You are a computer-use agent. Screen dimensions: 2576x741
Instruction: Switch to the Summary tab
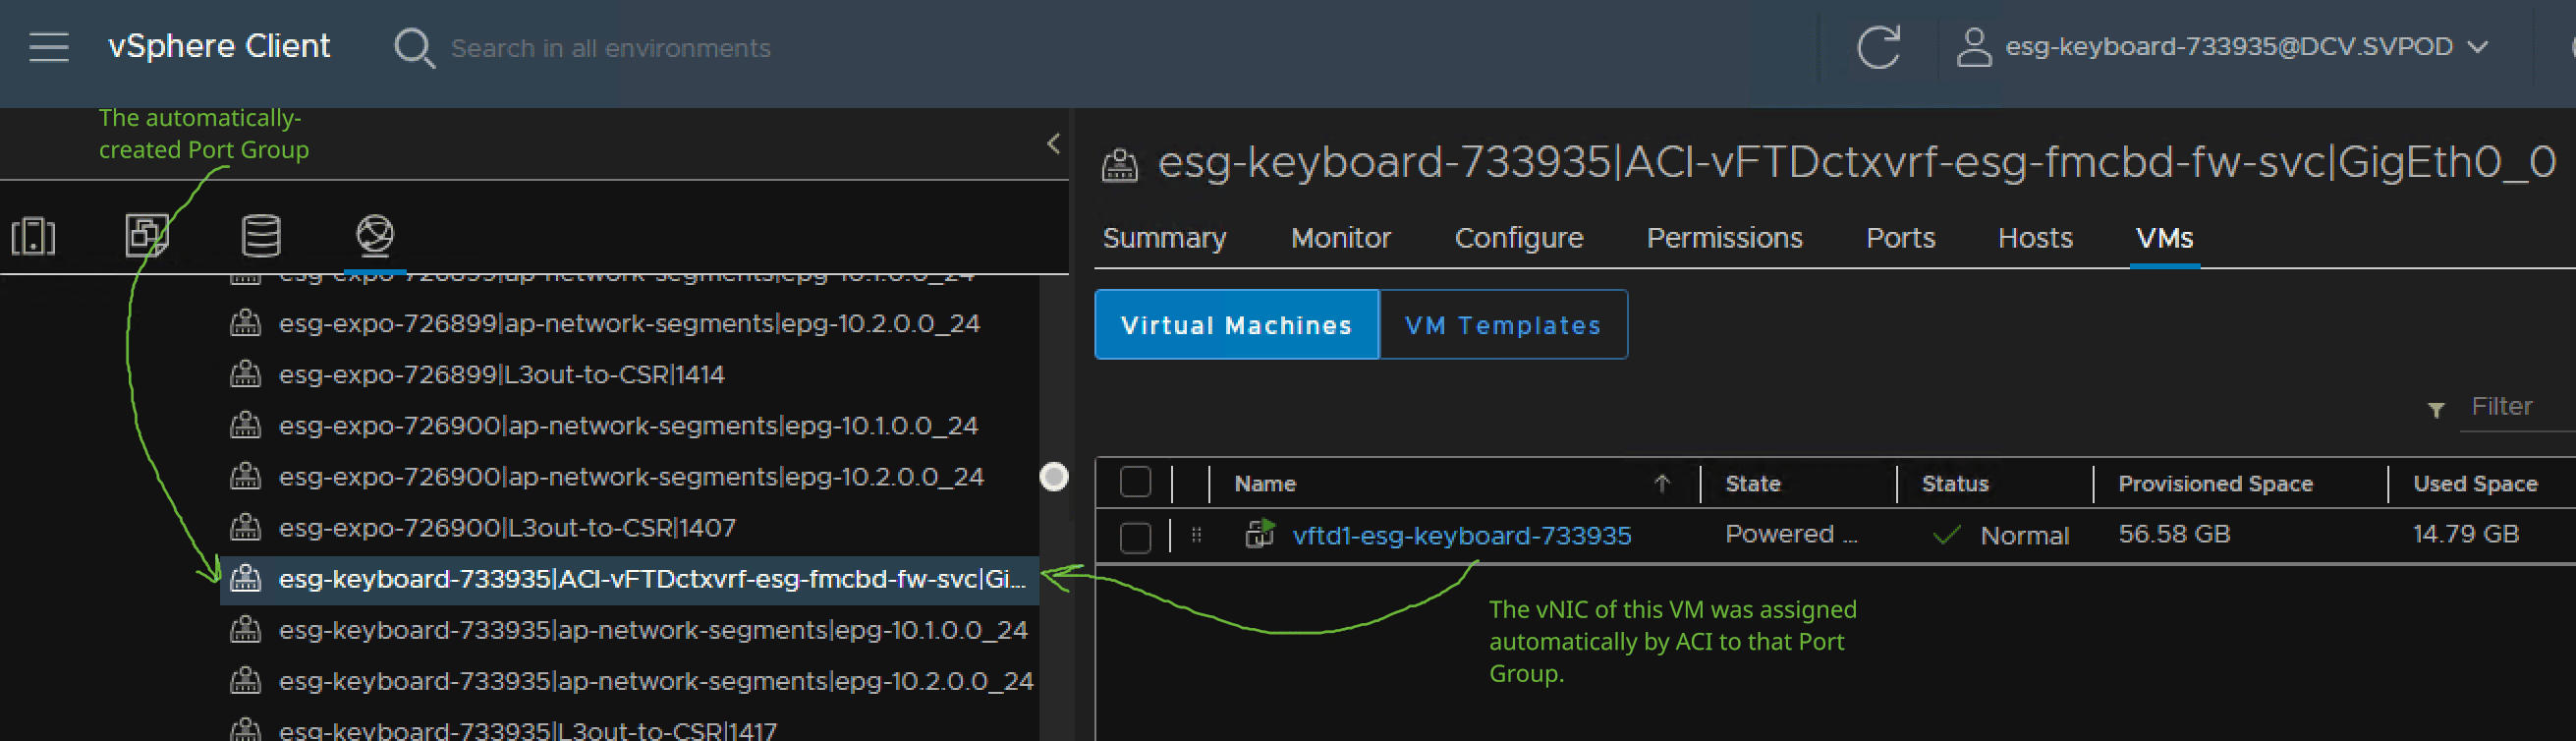pyautogui.click(x=1164, y=238)
